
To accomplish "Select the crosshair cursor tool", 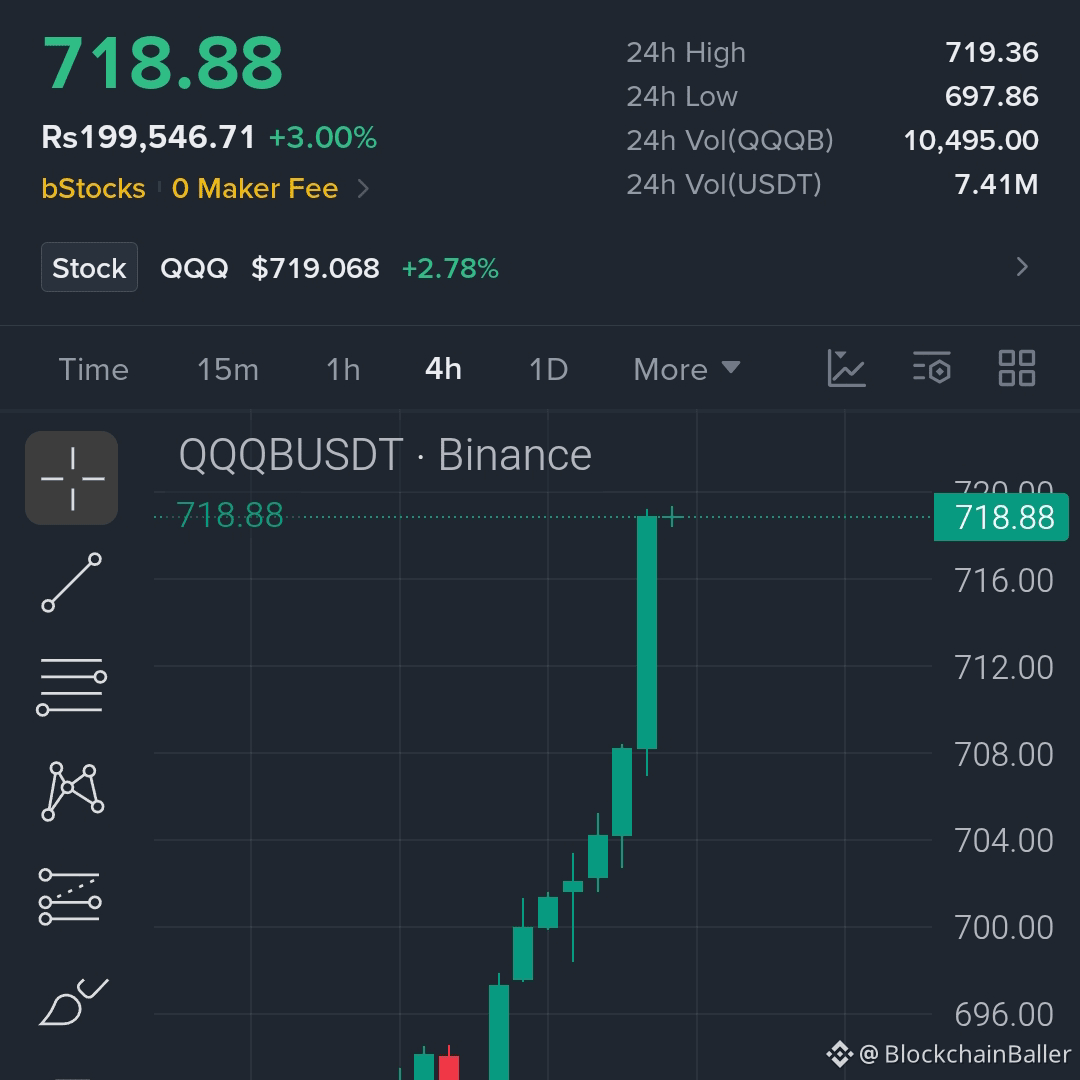I will pyautogui.click(x=72, y=477).
